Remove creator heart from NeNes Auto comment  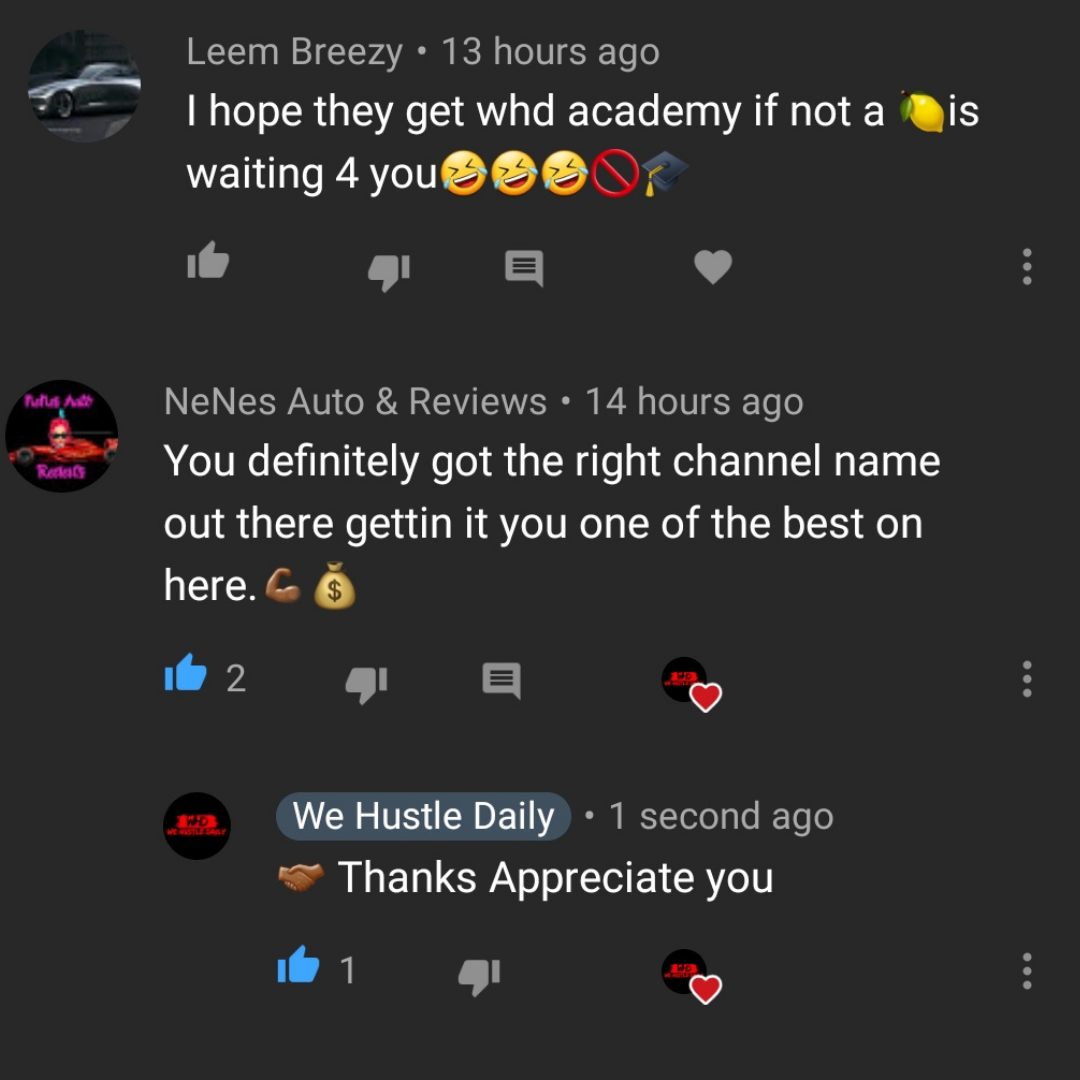click(692, 684)
